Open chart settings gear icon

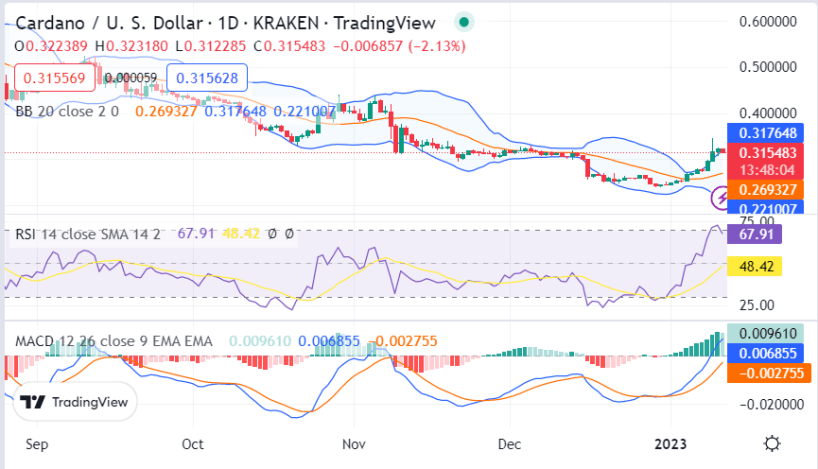pos(772,444)
